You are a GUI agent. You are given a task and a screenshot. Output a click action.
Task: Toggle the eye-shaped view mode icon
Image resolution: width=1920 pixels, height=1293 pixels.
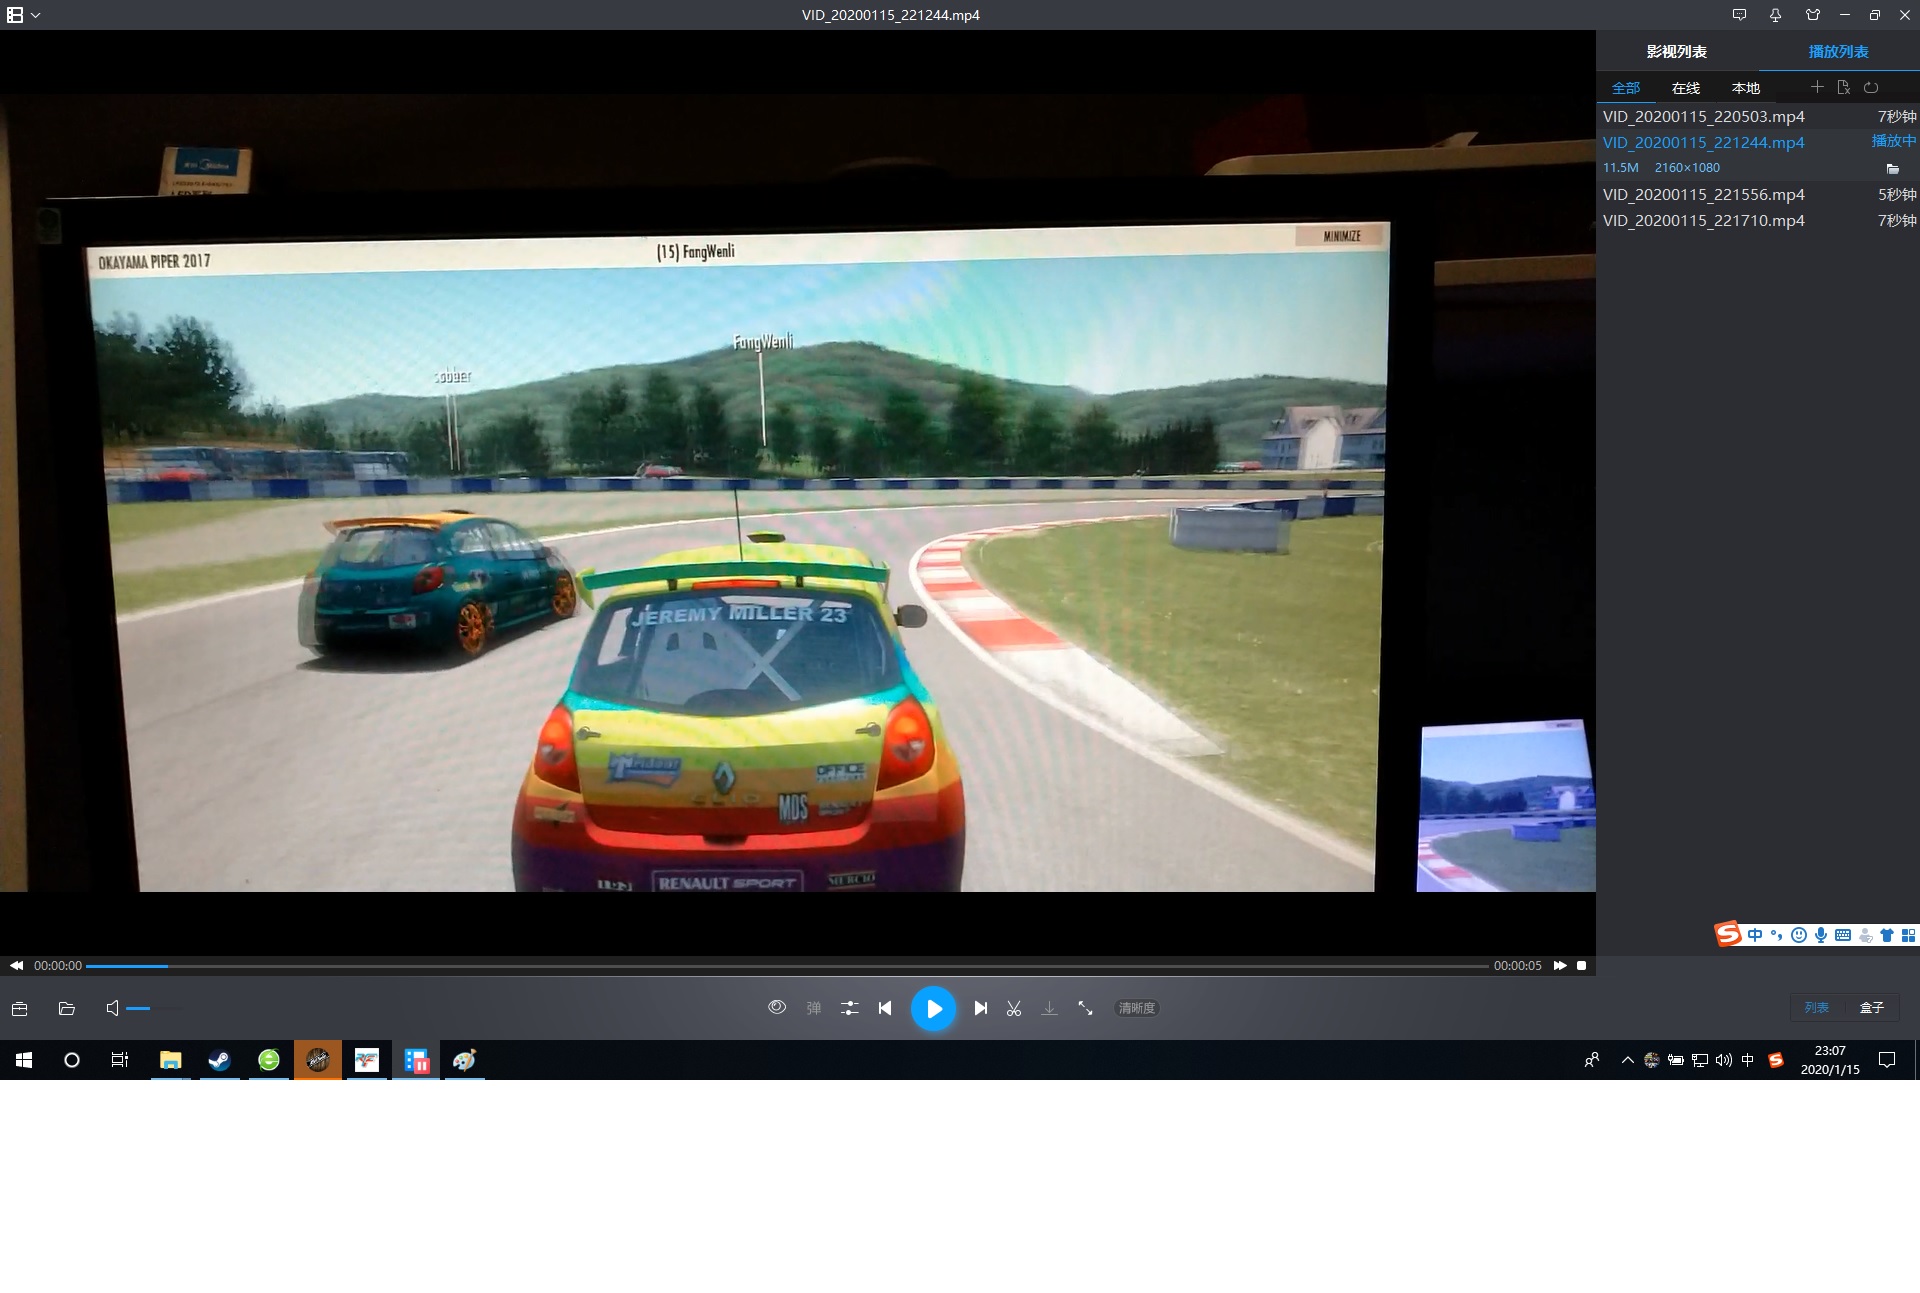(777, 1008)
